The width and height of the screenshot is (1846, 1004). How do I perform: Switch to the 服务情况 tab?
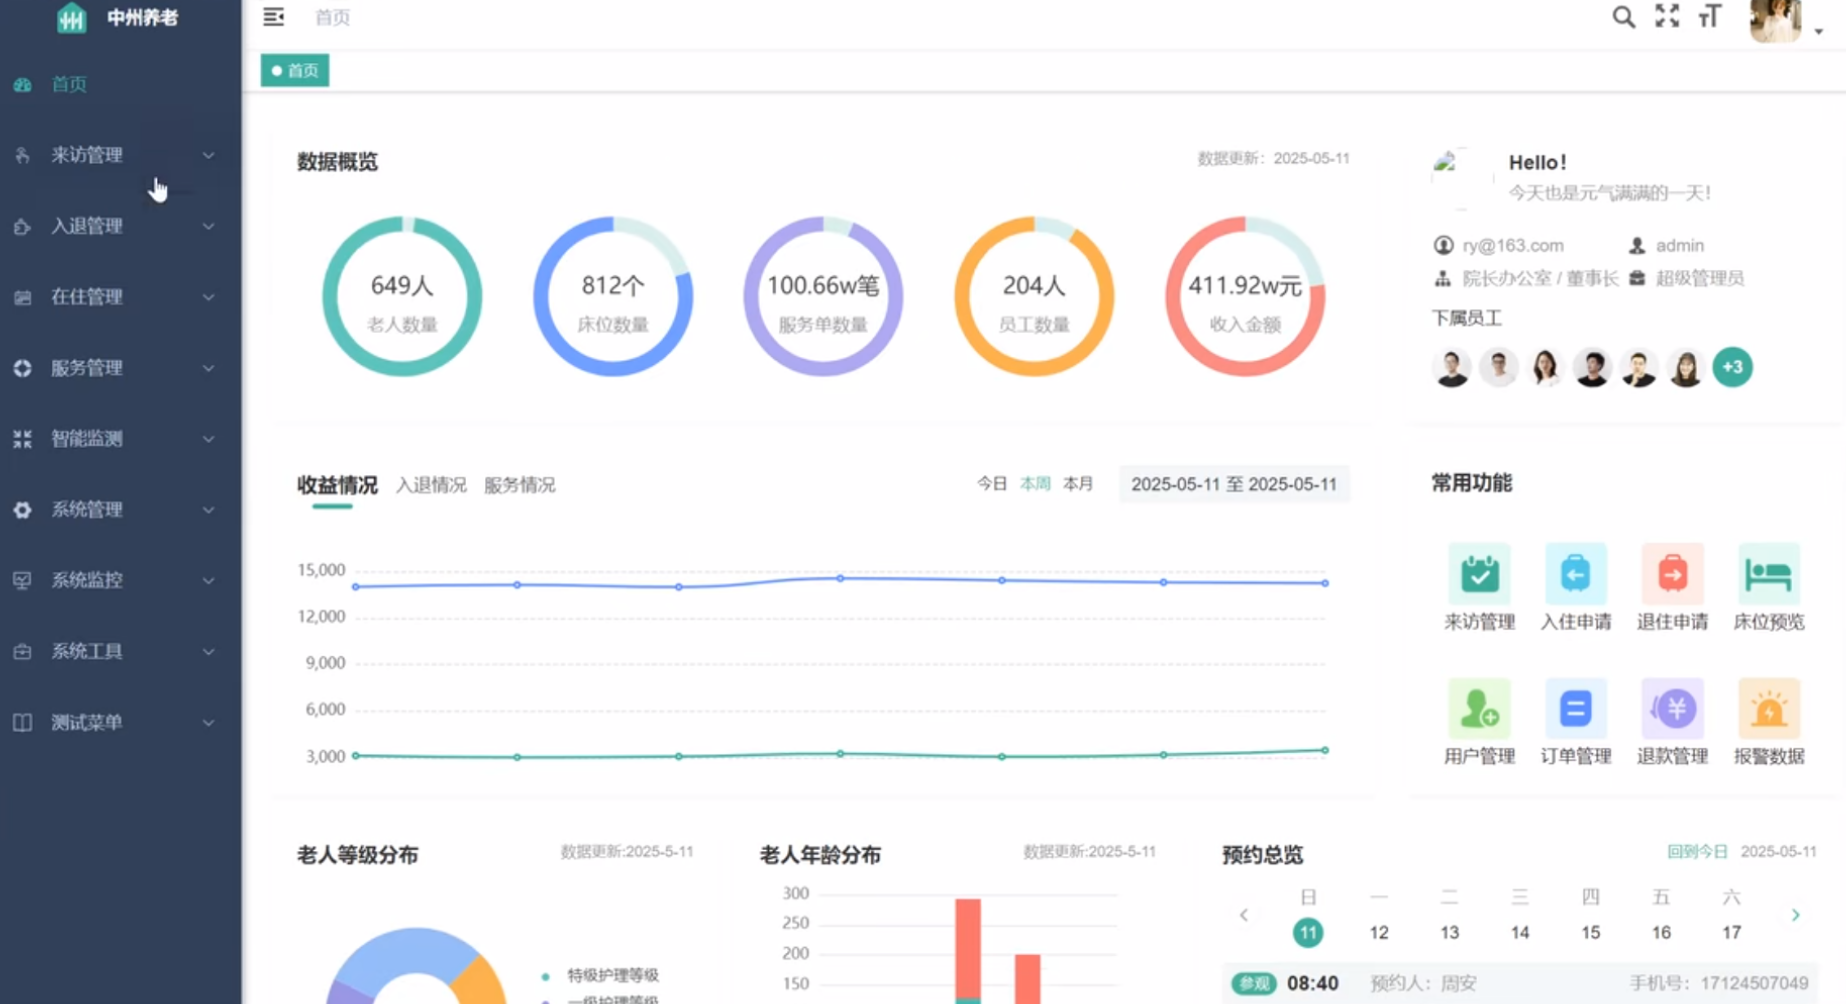click(x=519, y=485)
